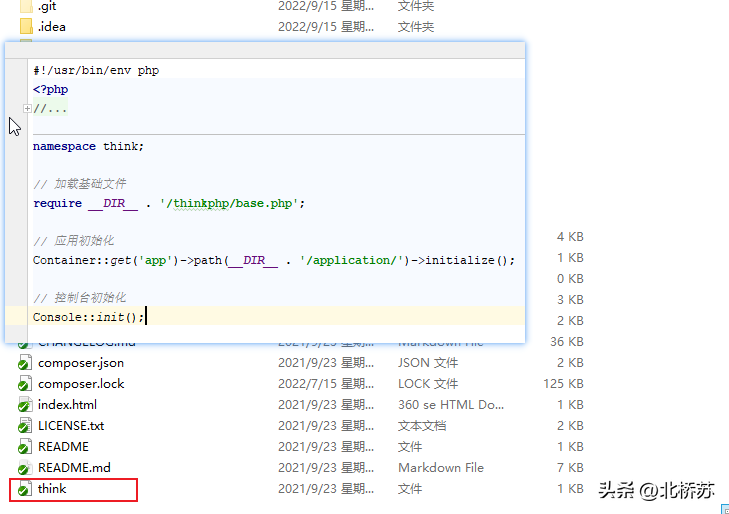Image resolution: width=729 pixels, height=514 pixels.
Task: Click the 文本文档 type cell
Action: (x=422, y=426)
